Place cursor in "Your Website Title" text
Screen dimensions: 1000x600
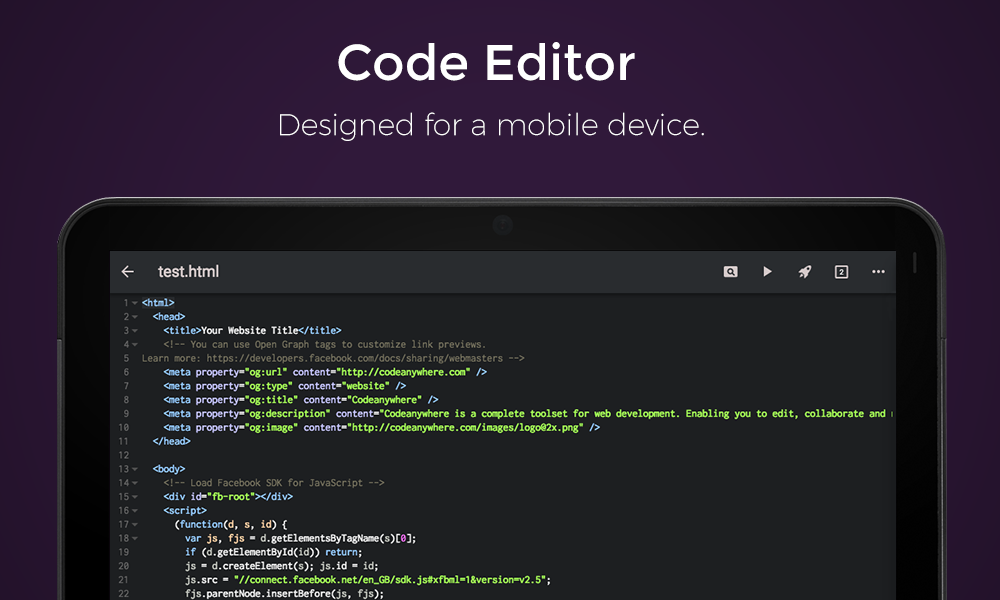250,331
